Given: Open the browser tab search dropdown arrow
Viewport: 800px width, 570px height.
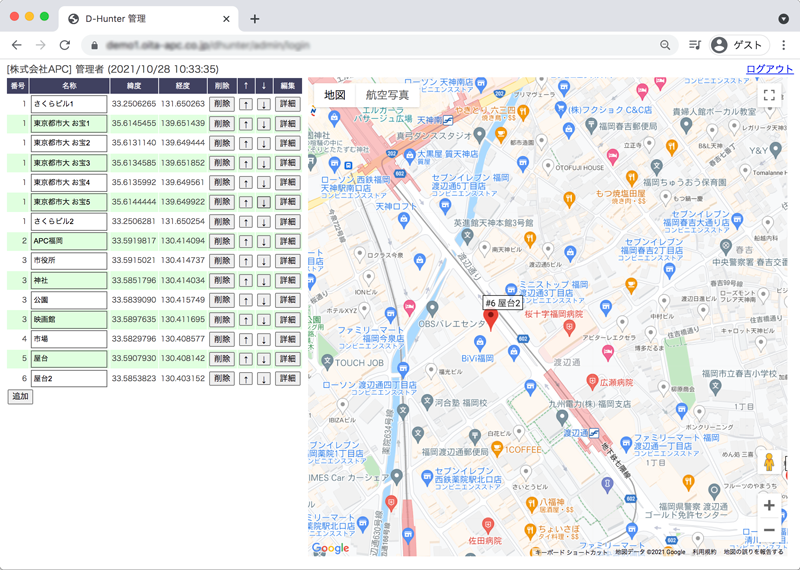Looking at the screenshot, I should 784,19.
